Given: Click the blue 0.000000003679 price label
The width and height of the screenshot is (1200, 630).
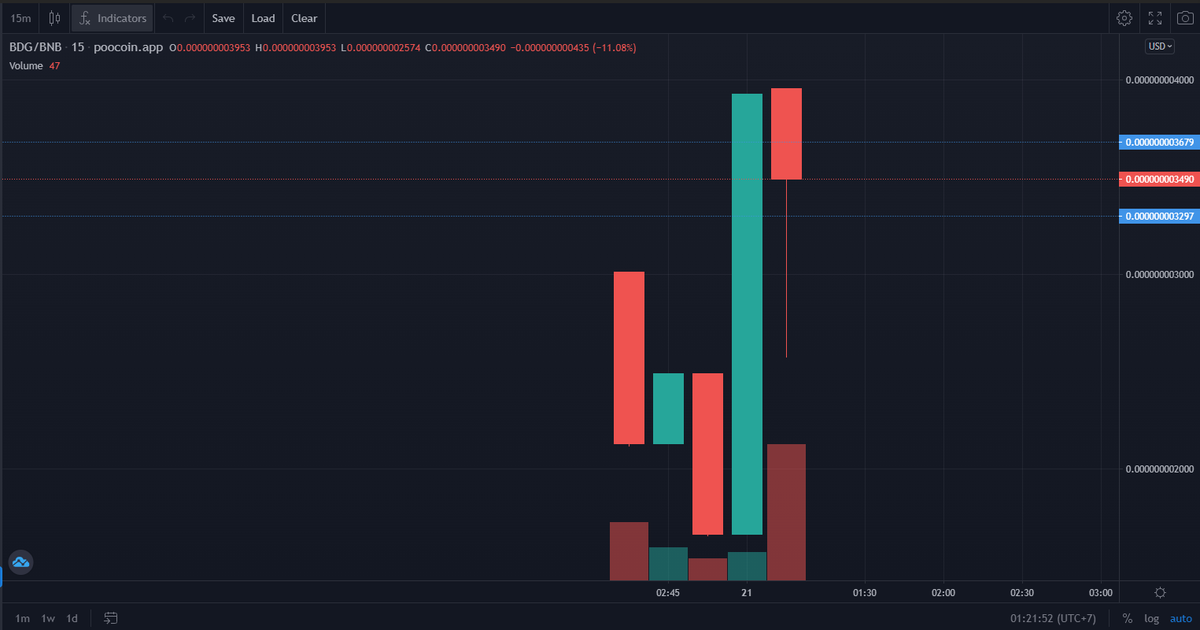Looking at the screenshot, I should click(x=1158, y=143).
